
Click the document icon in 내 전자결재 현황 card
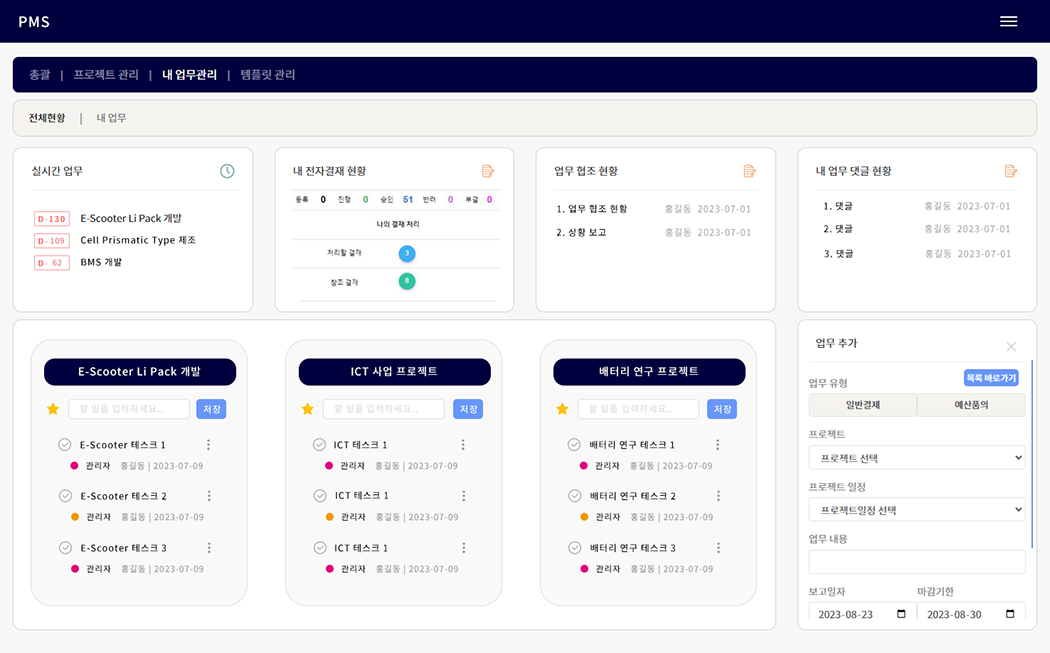[x=488, y=171]
